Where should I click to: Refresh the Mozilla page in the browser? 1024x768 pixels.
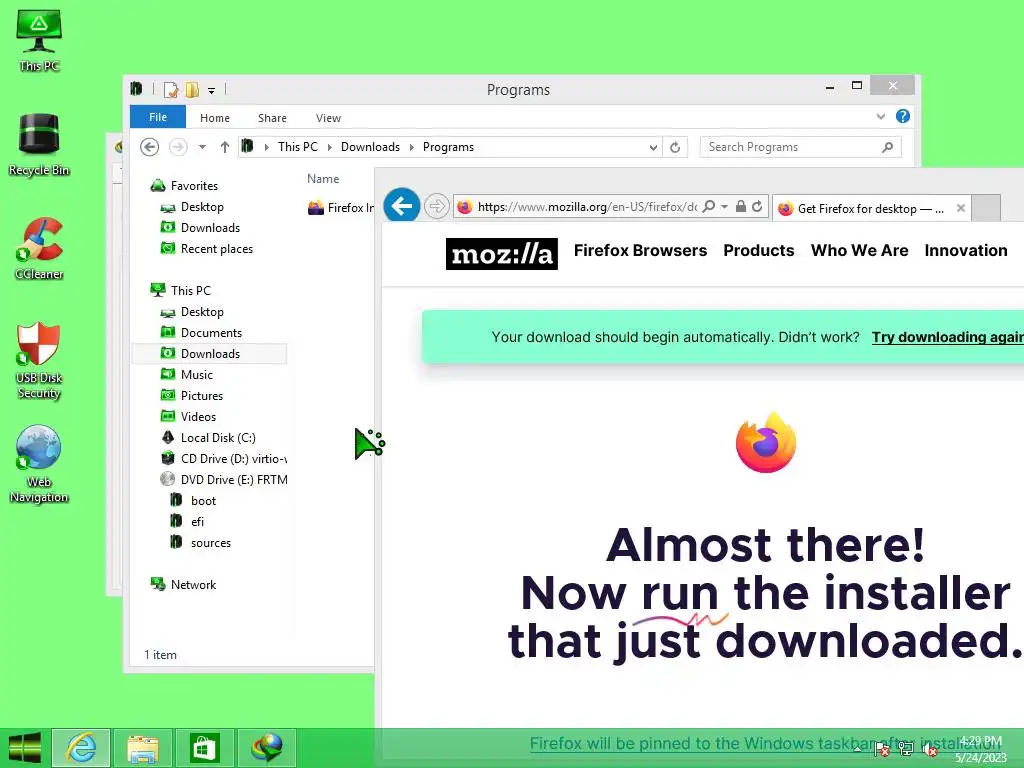pos(757,206)
